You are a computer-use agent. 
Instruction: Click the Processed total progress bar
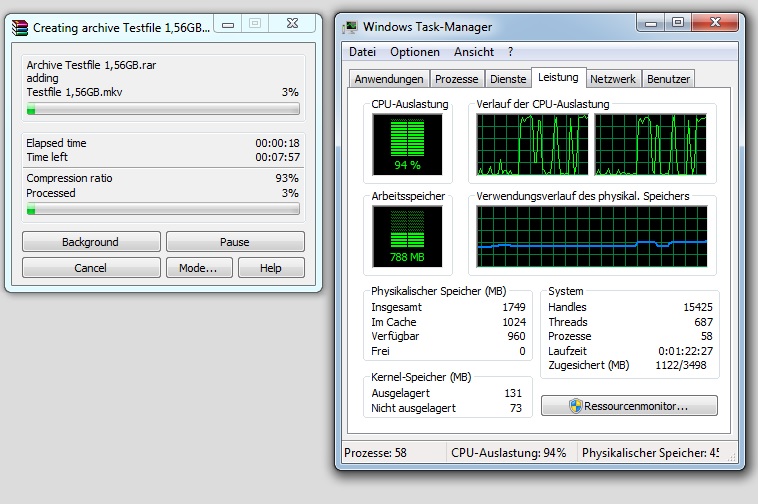[x=163, y=209]
